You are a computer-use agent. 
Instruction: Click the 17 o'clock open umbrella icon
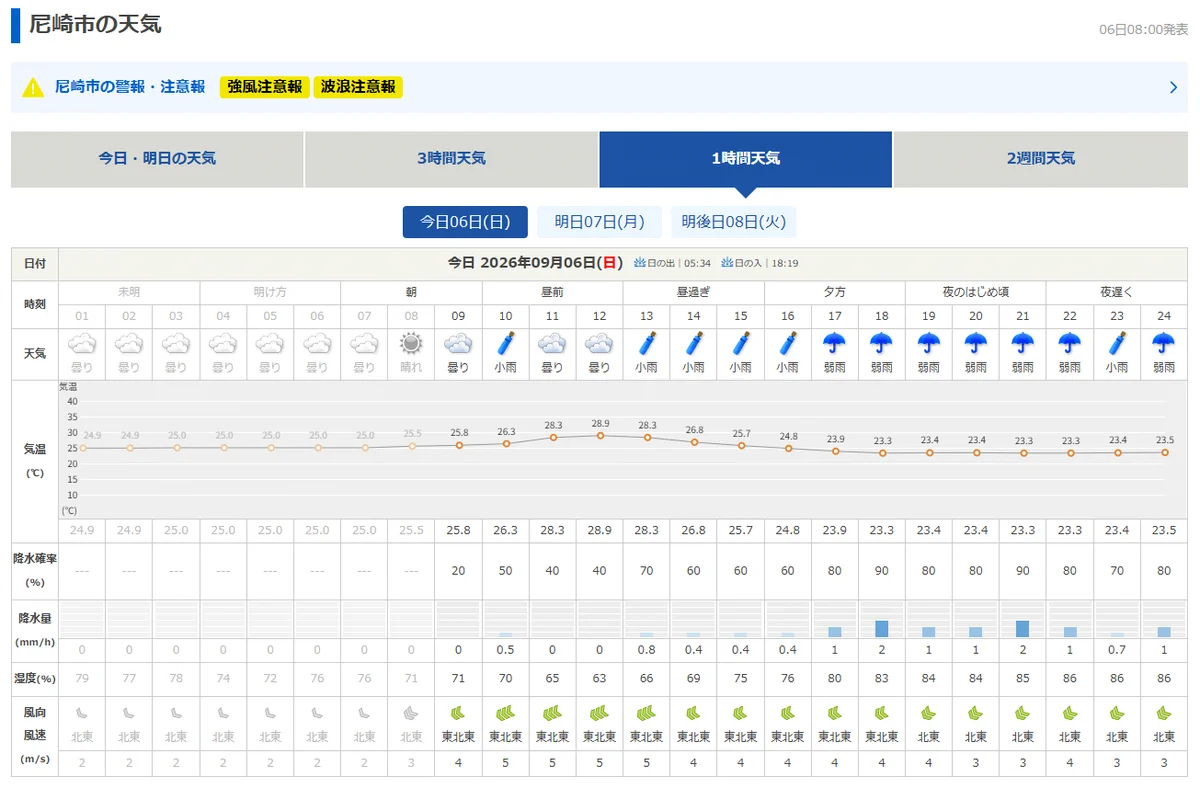pos(835,343)
